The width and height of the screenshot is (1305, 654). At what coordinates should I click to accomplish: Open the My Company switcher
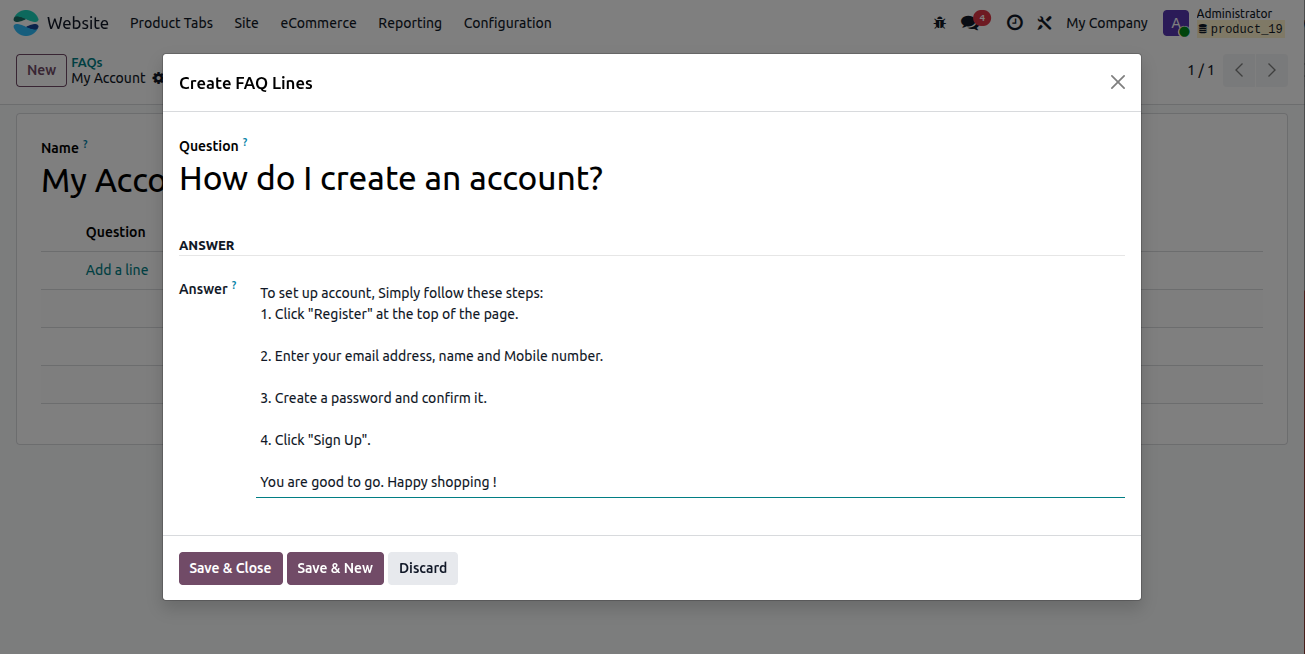1107,23
